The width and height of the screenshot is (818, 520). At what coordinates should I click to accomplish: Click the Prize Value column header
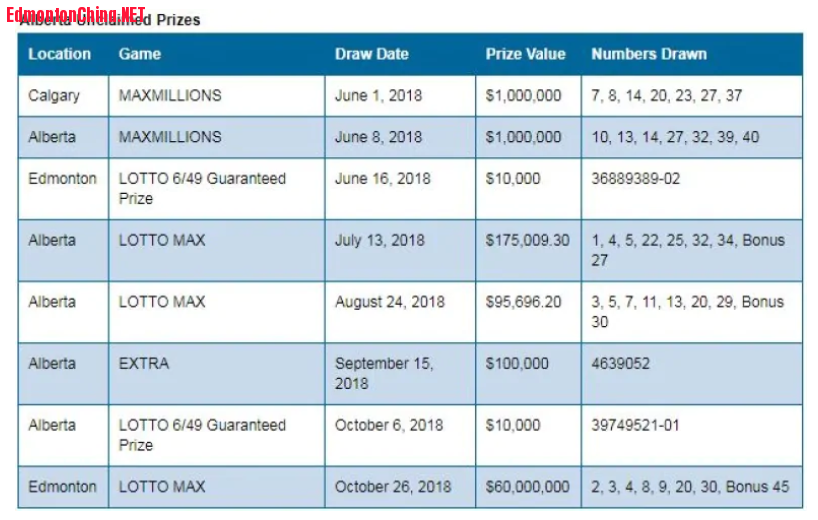[x=525, y=54]
